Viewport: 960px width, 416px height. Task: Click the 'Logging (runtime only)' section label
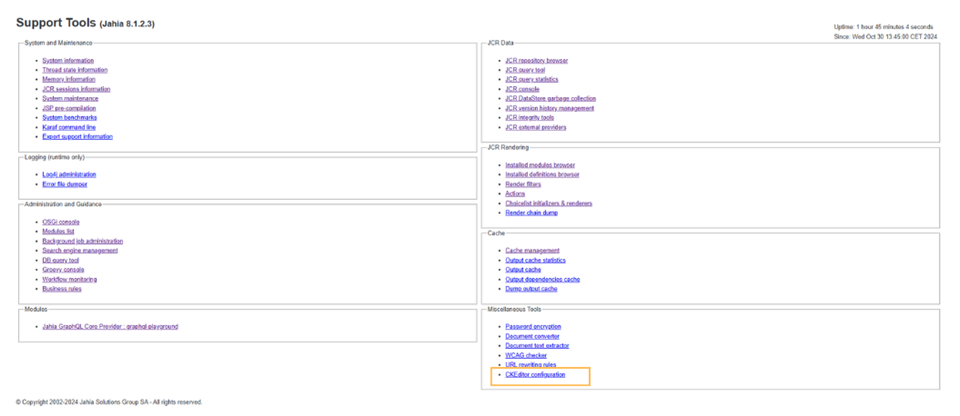pos(54,157)
